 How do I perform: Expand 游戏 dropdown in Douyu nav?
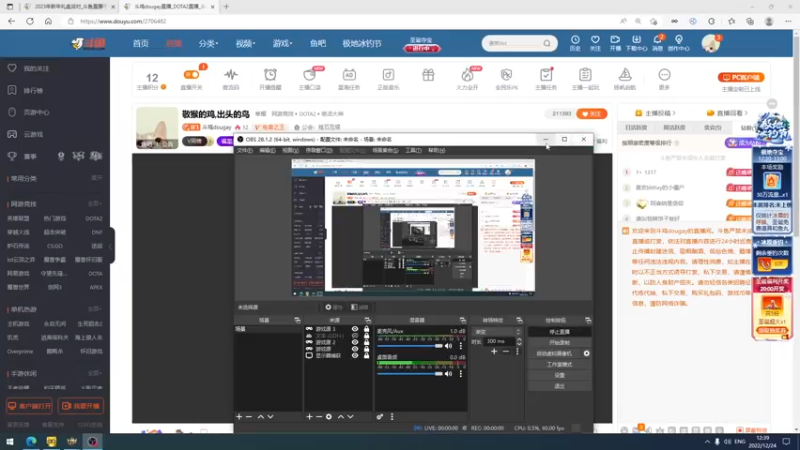point(282,43)
